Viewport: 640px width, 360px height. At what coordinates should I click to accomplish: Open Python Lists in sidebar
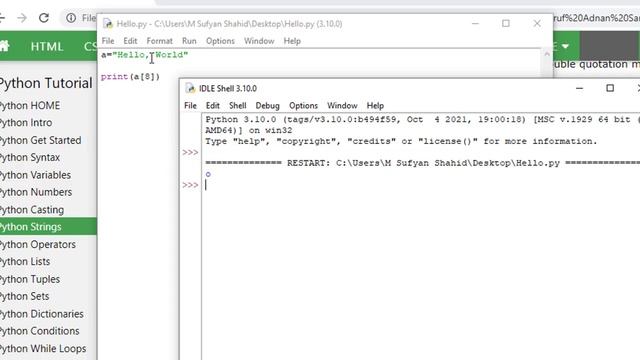click(25, 262)
